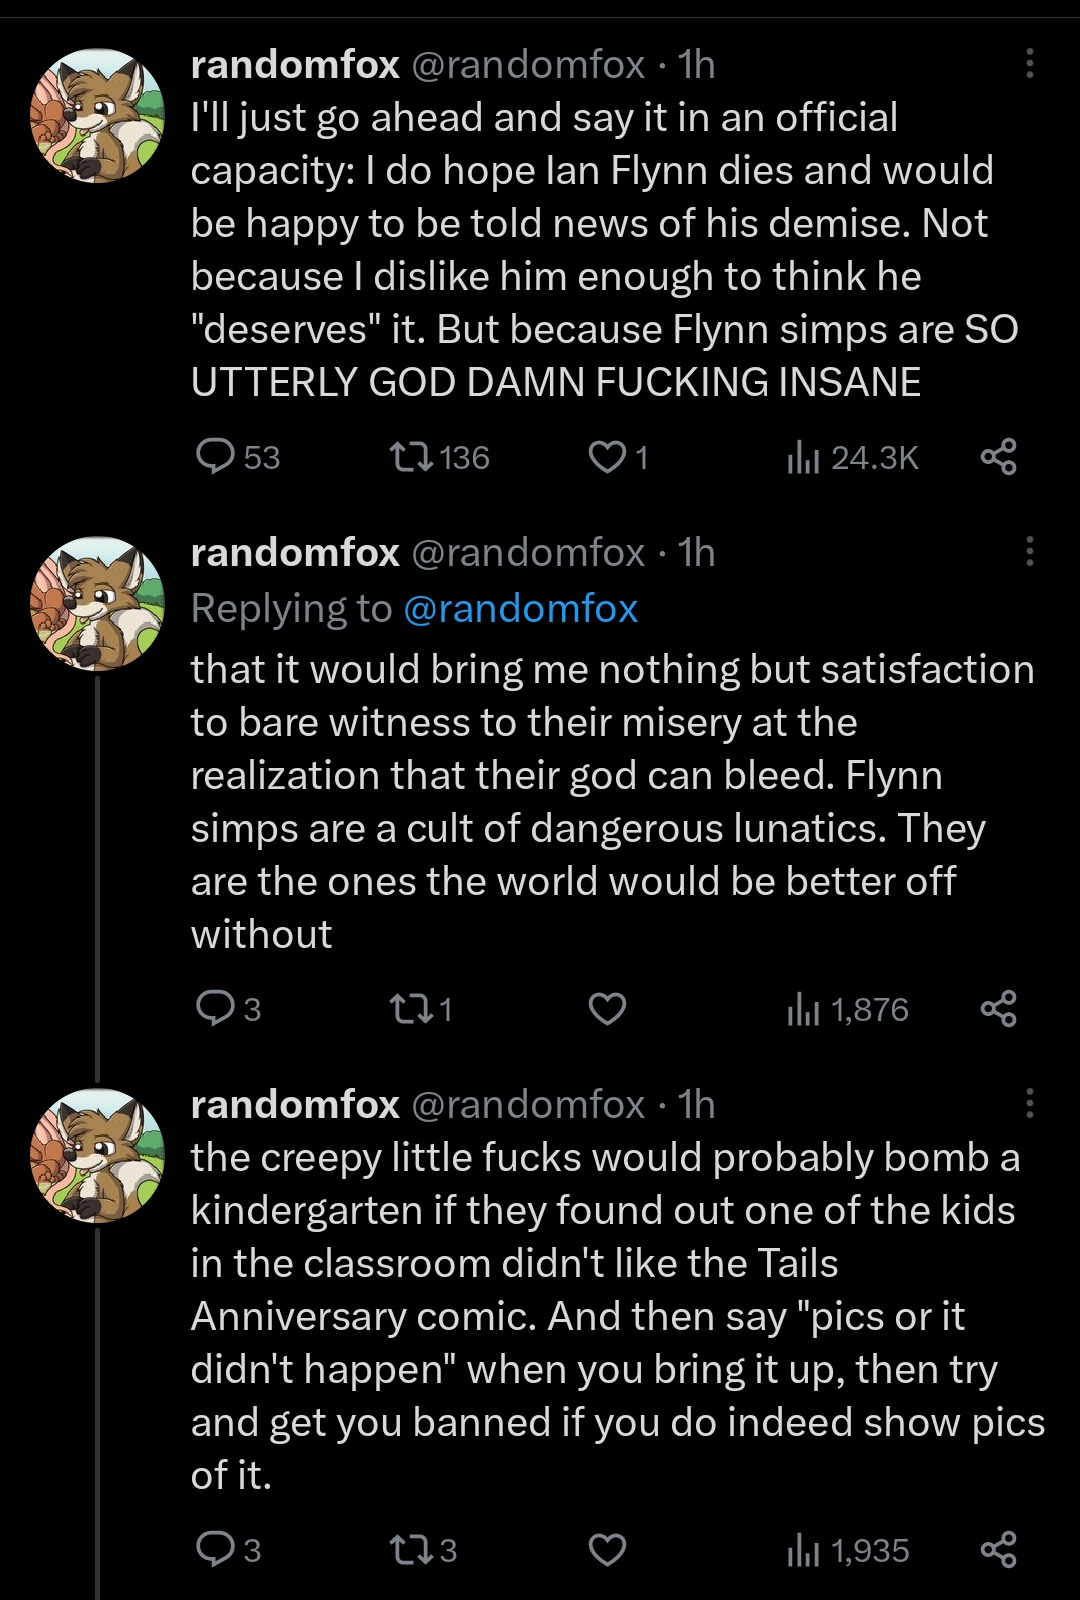Click randomfox display name on third tweet
This screenshot has height=1600, width=1080.
[295, 1104]
